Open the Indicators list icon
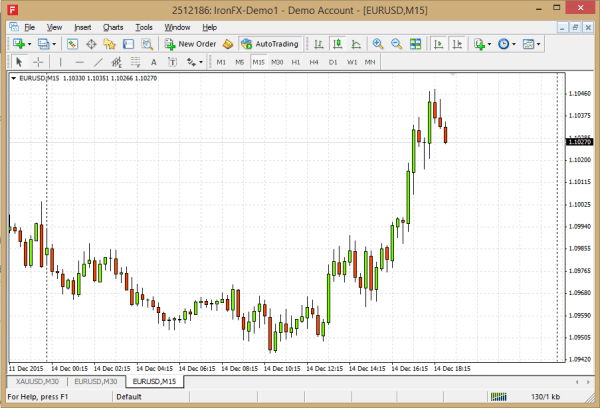 point(479,44)
